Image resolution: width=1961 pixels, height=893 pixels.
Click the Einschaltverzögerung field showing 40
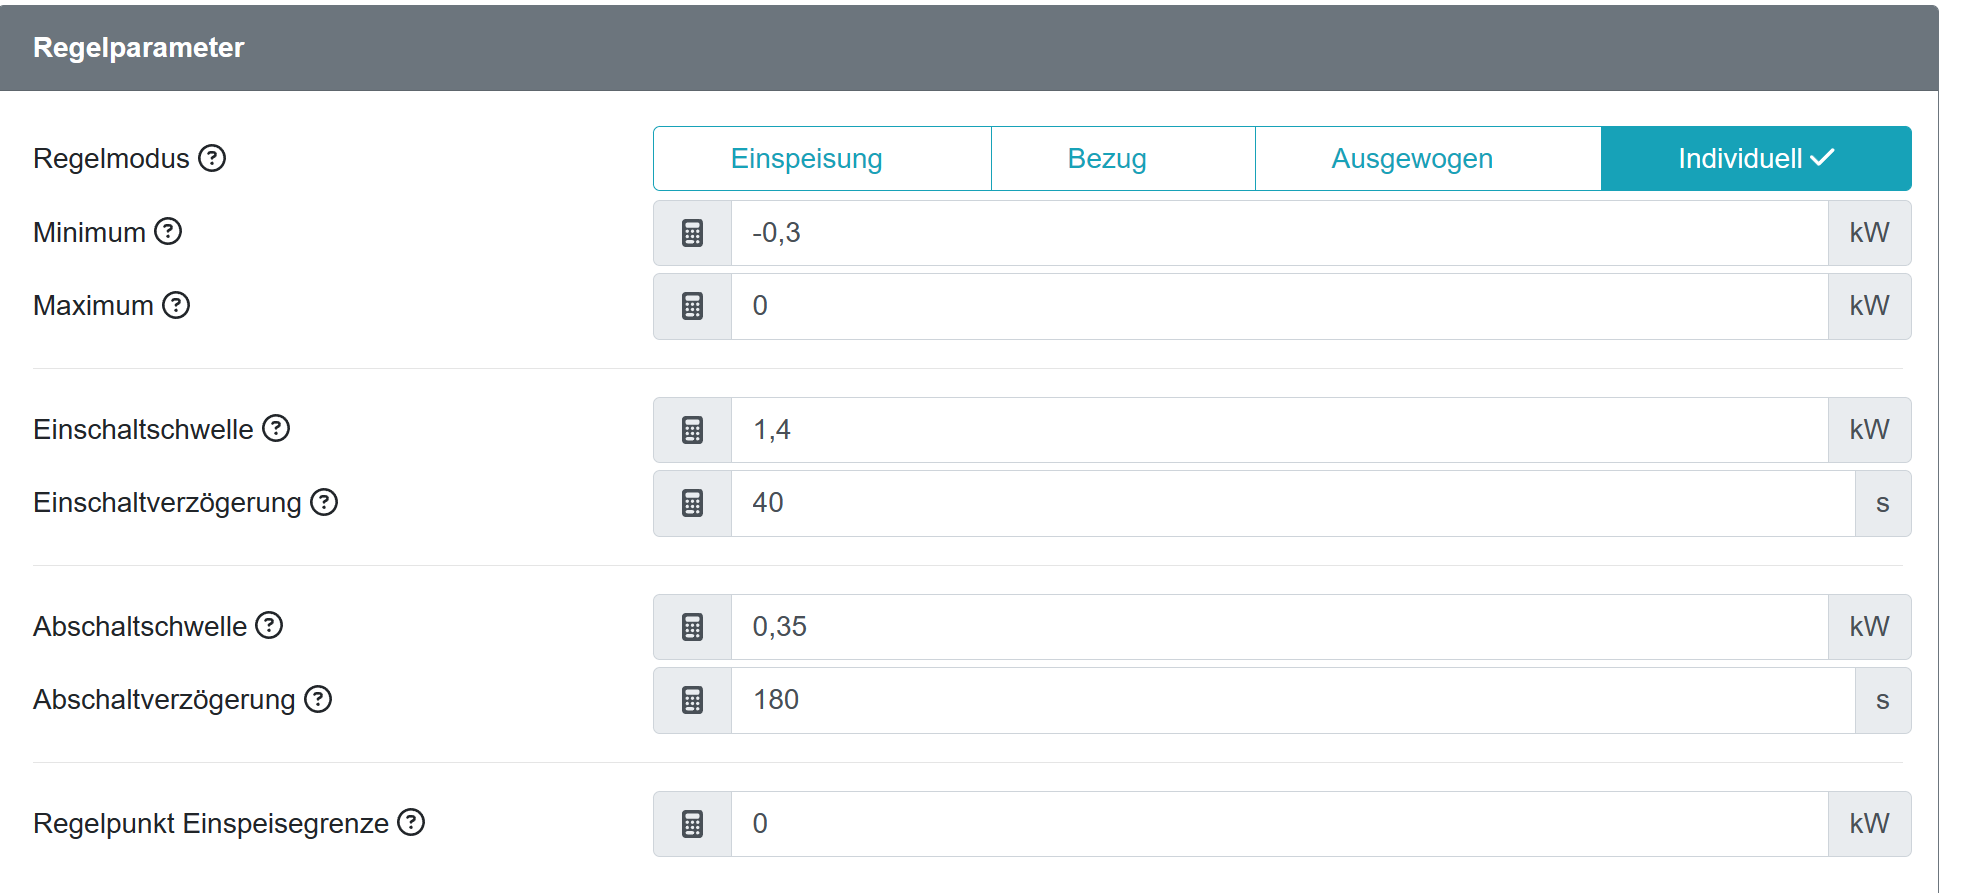point(1290,503)
